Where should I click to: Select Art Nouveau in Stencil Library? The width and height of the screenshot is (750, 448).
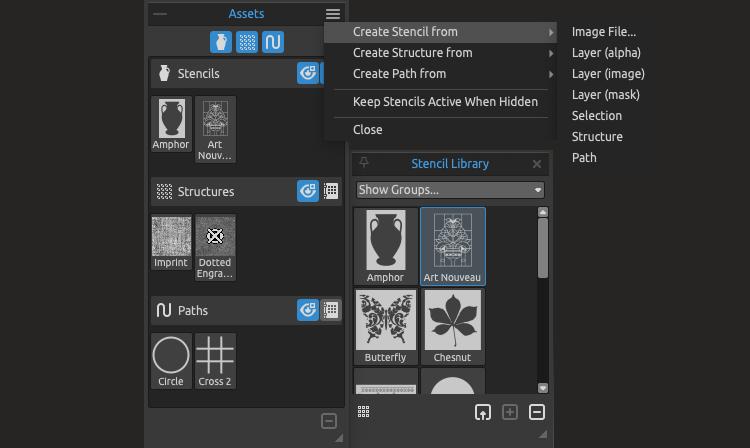(x=452, y=246)
